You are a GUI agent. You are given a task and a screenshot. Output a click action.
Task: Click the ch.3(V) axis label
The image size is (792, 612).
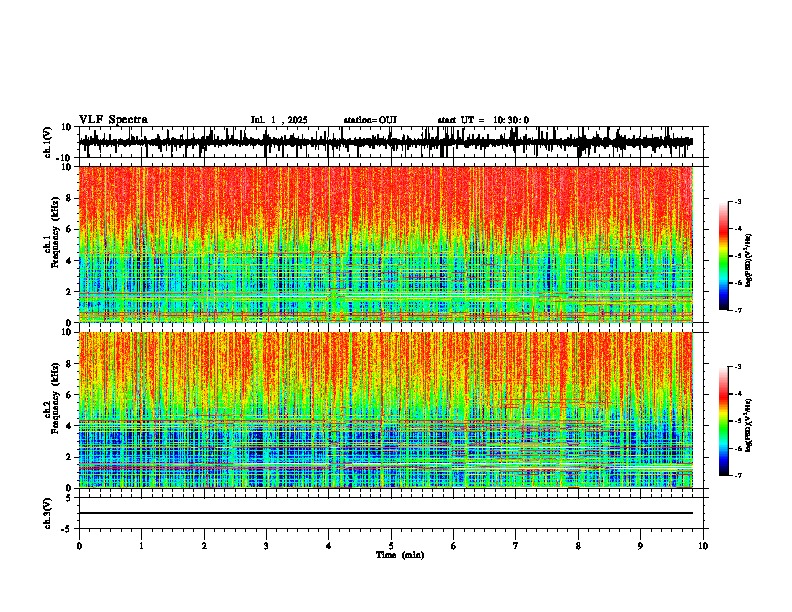tap(49, 513)
